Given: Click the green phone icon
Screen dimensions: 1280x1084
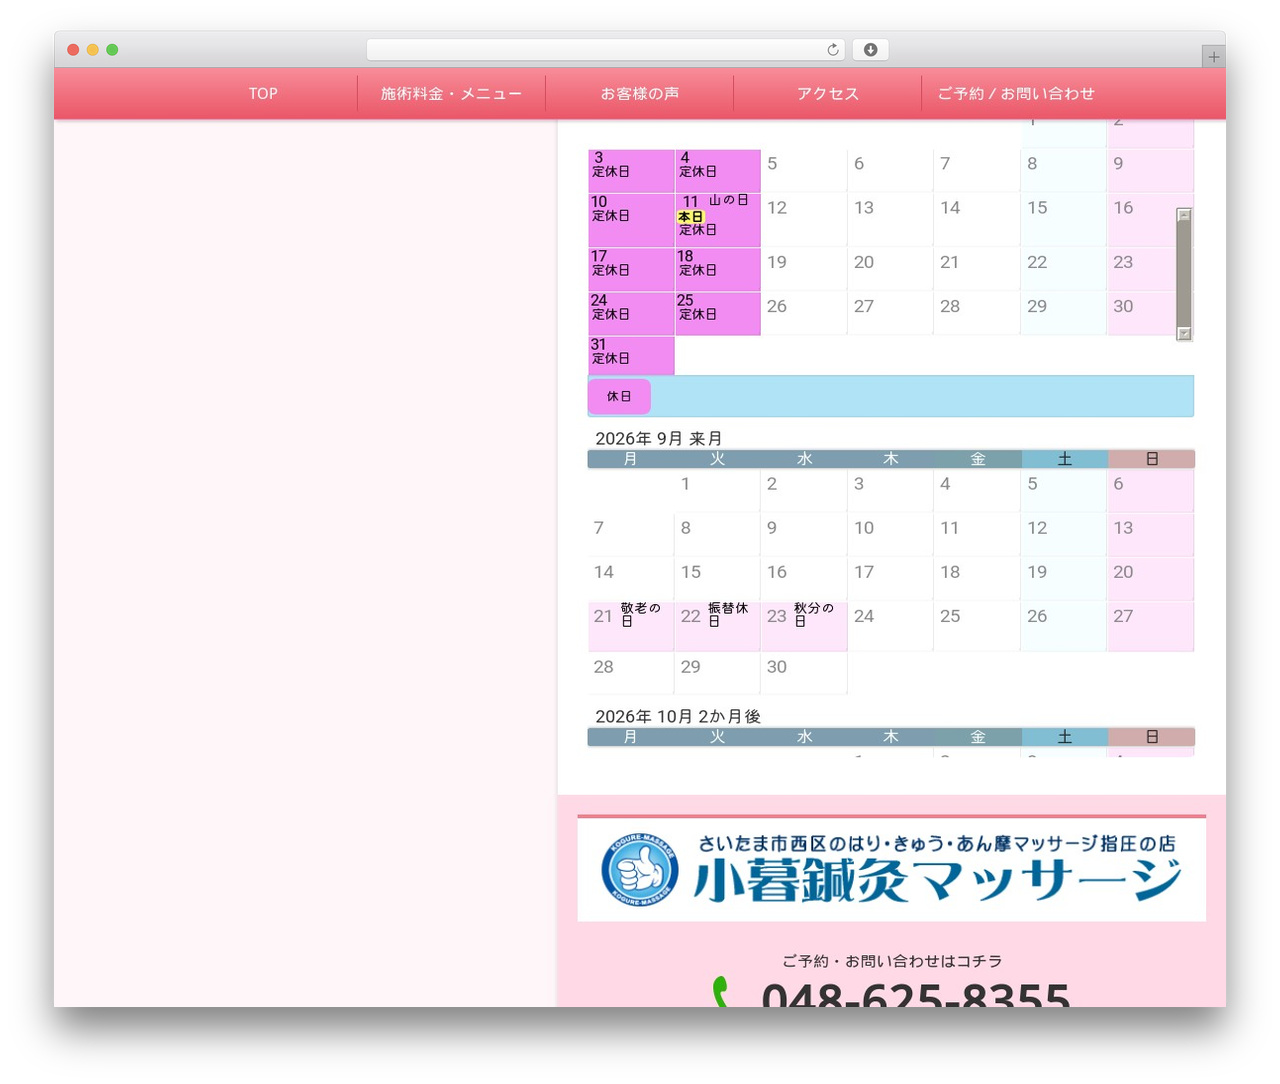Looking at the screenshot, I should click(720, 991).
